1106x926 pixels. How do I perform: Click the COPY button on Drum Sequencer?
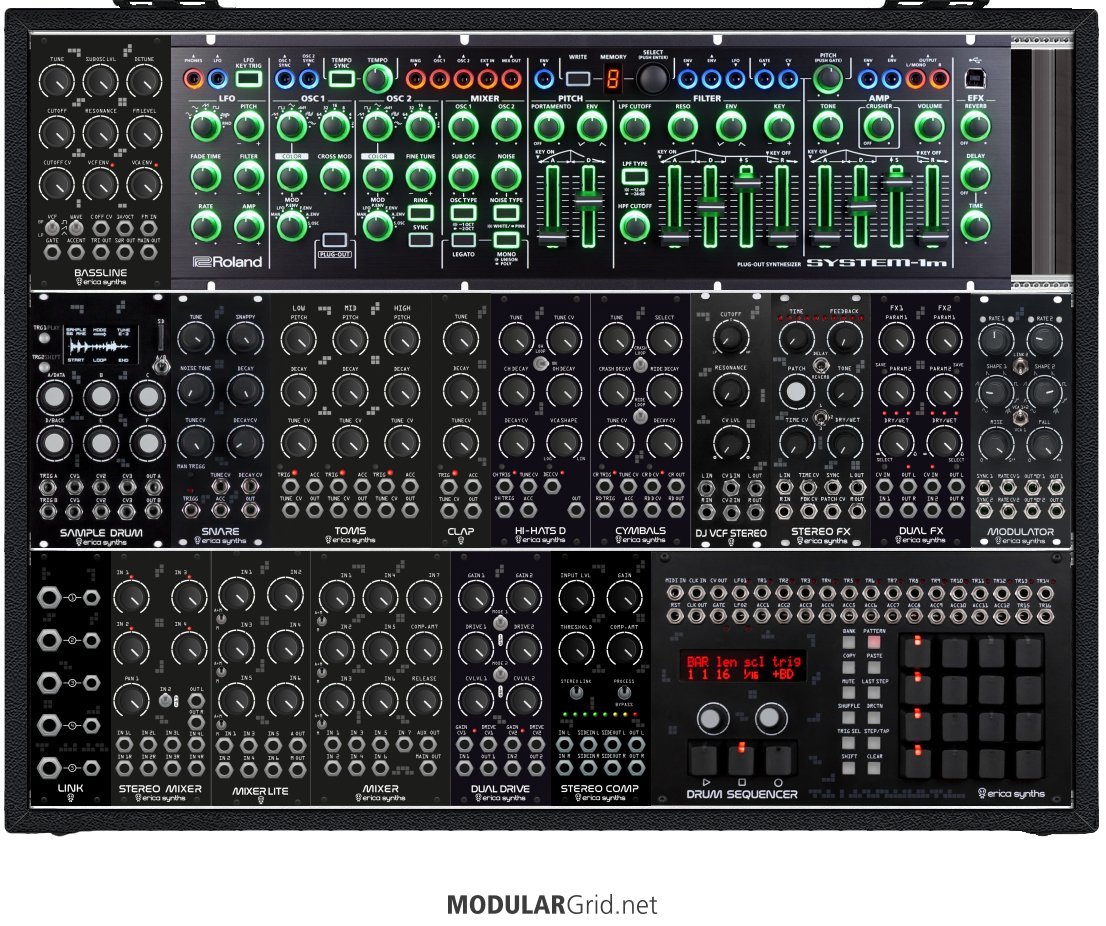[848, 668]
